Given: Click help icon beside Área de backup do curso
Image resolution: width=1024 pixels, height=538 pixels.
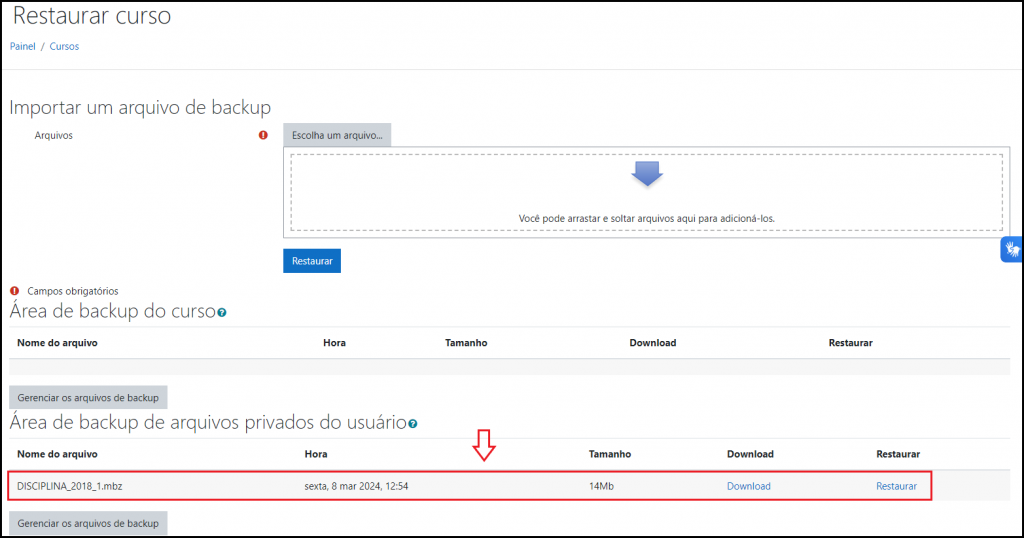Looking at the screenshot, I should [222, 312].
